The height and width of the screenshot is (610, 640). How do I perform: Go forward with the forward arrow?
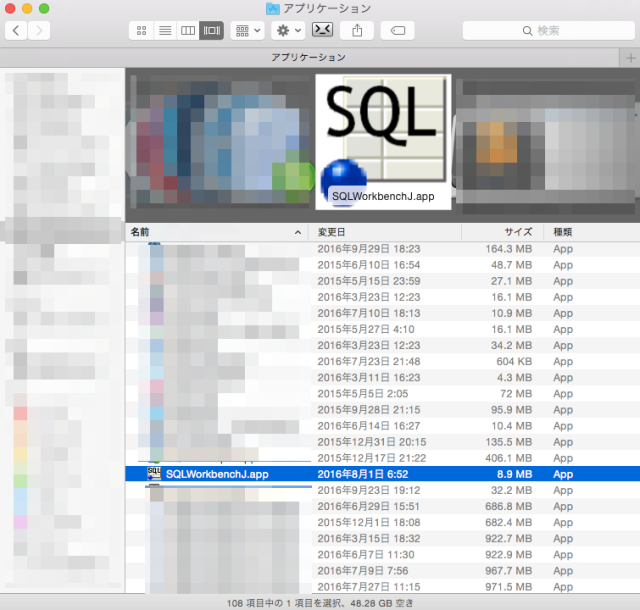(39, 31)
